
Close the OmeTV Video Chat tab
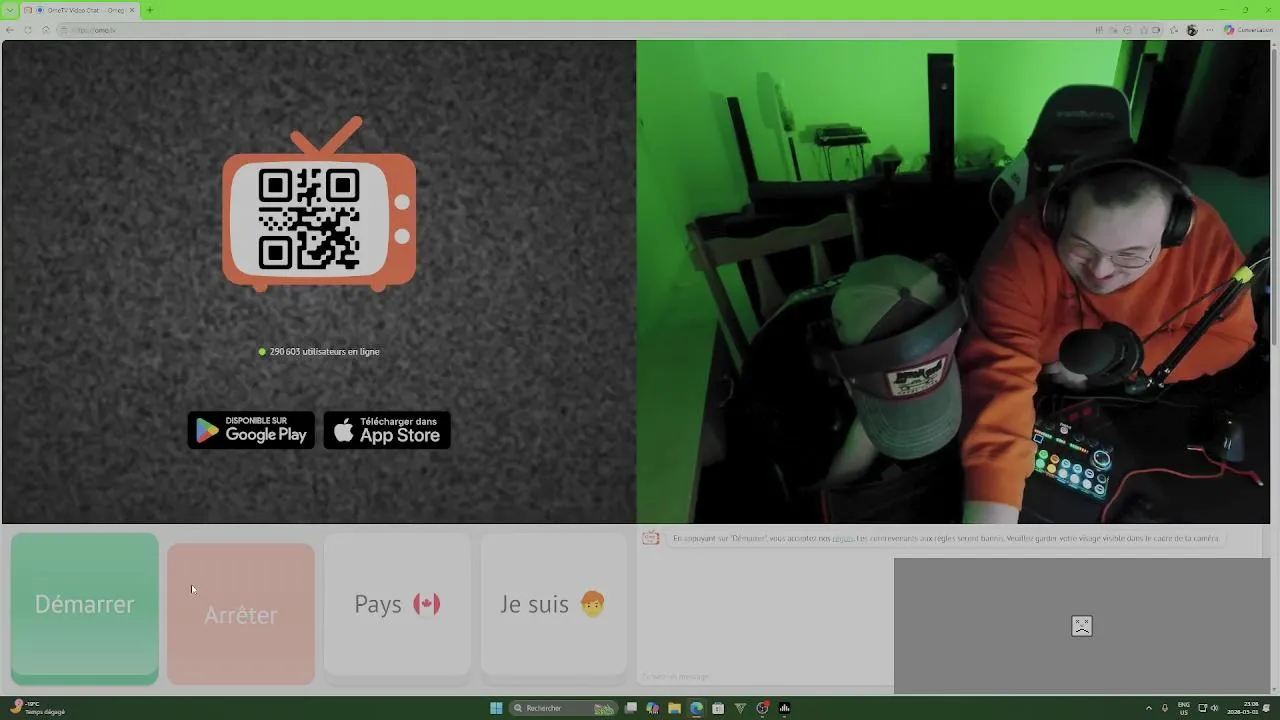(132, 10)
